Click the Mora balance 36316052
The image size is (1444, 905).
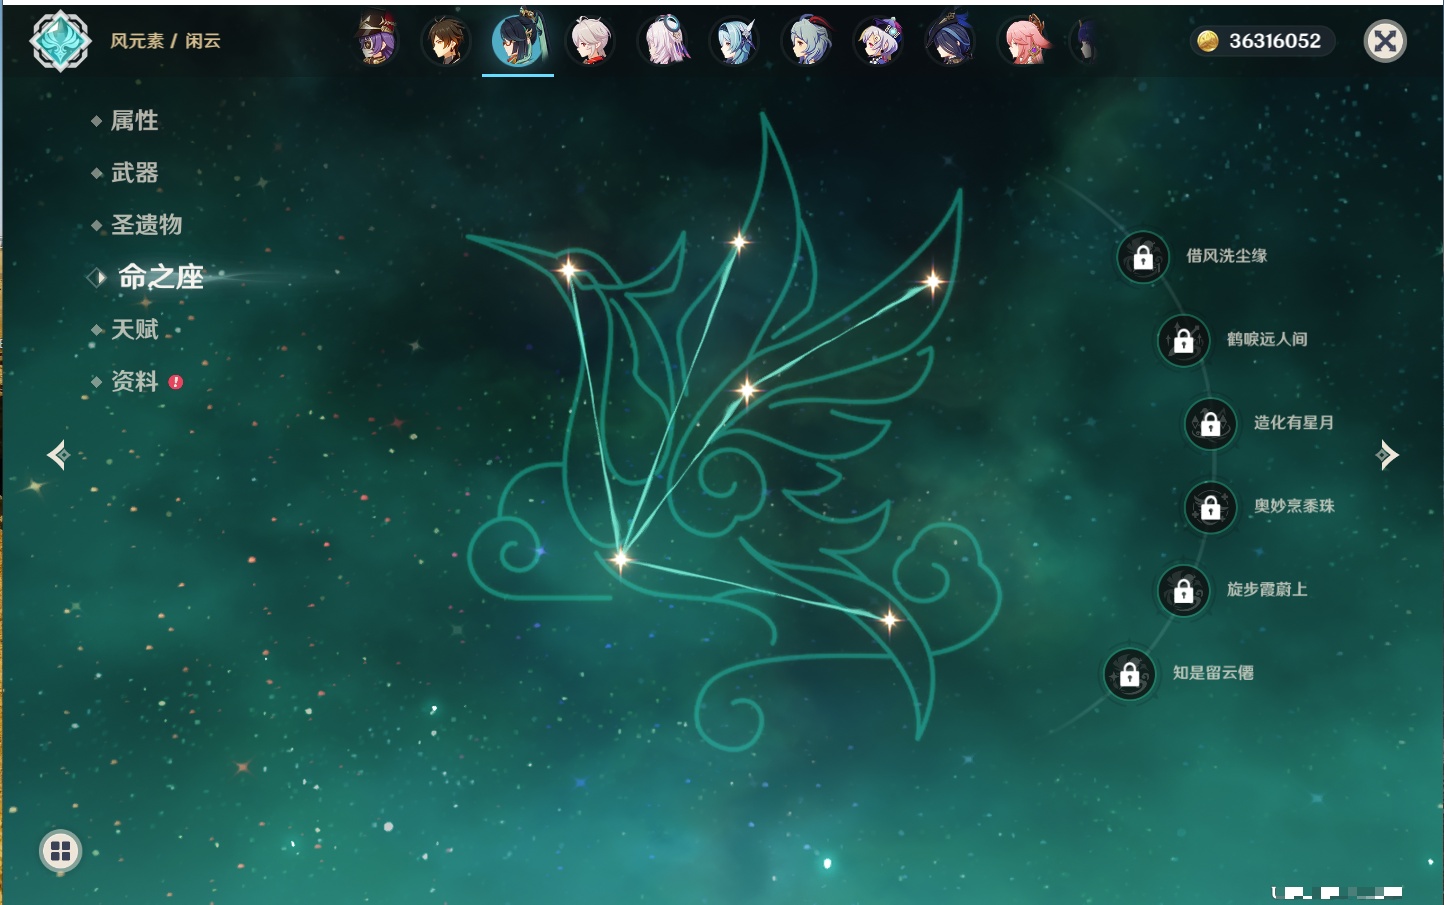click(x=1275, y=41)
